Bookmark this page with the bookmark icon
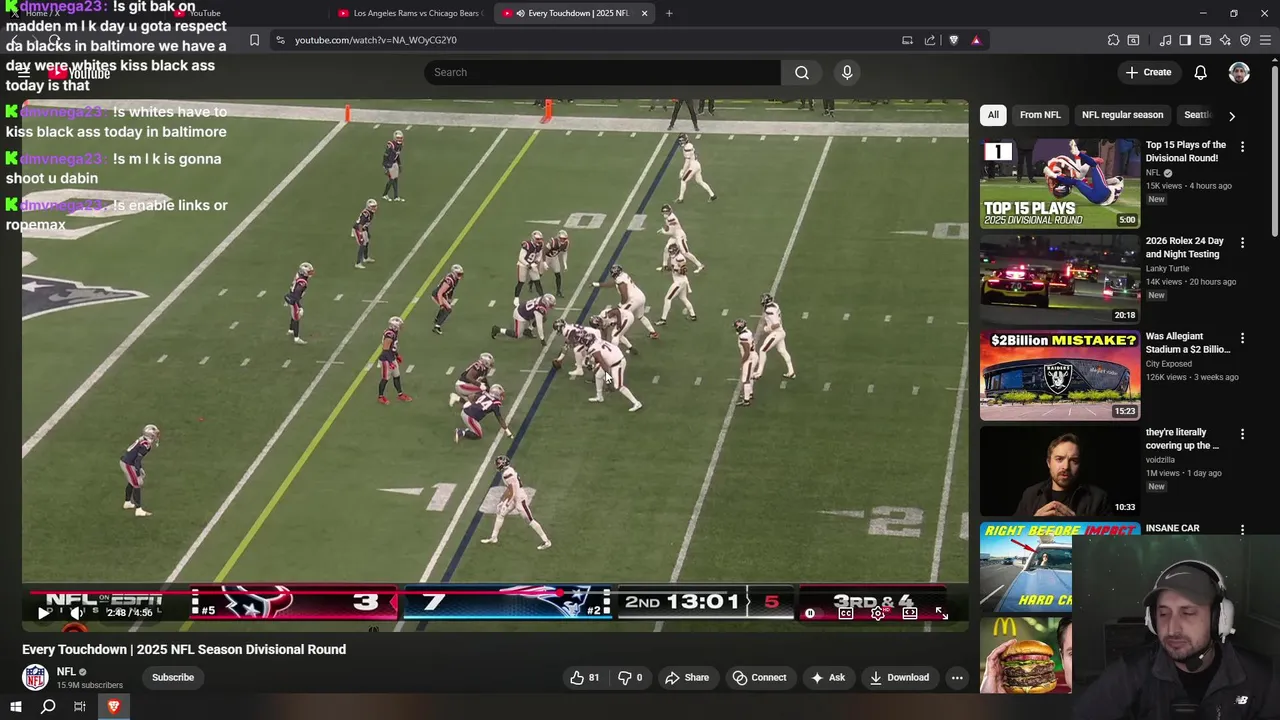 pos(254,40)
